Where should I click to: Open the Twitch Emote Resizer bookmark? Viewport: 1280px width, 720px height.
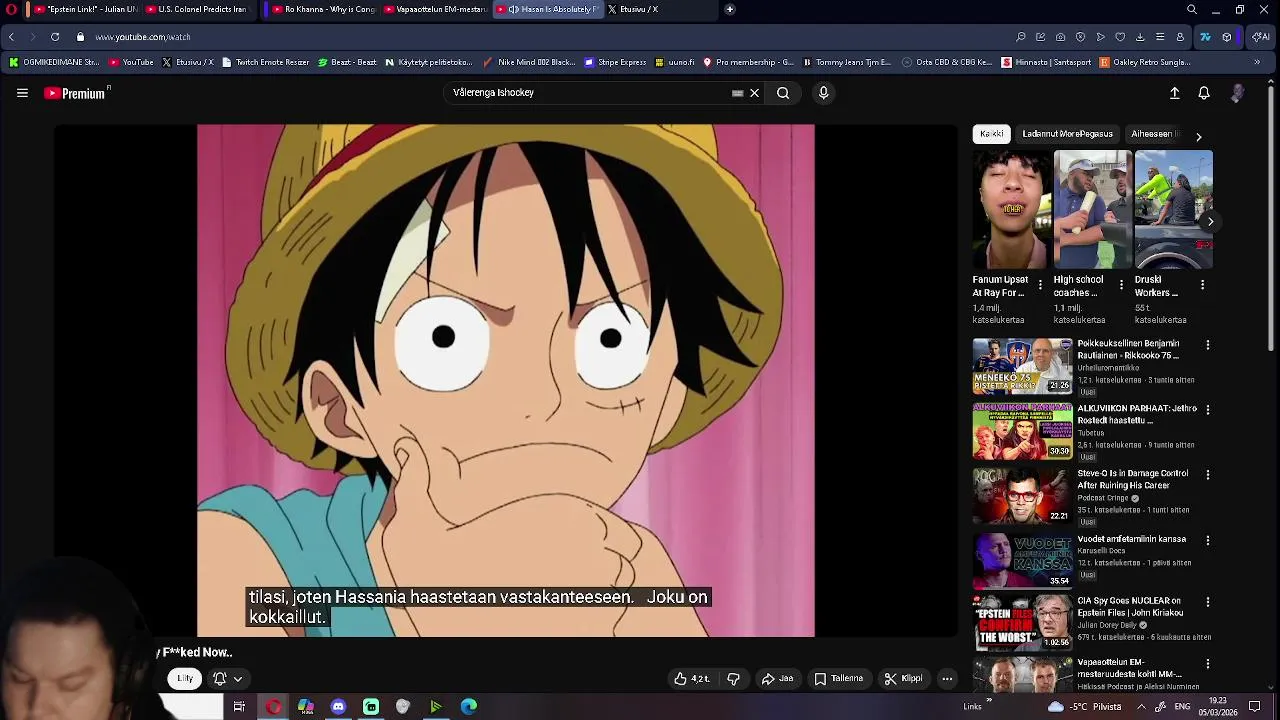click(265, 62)
